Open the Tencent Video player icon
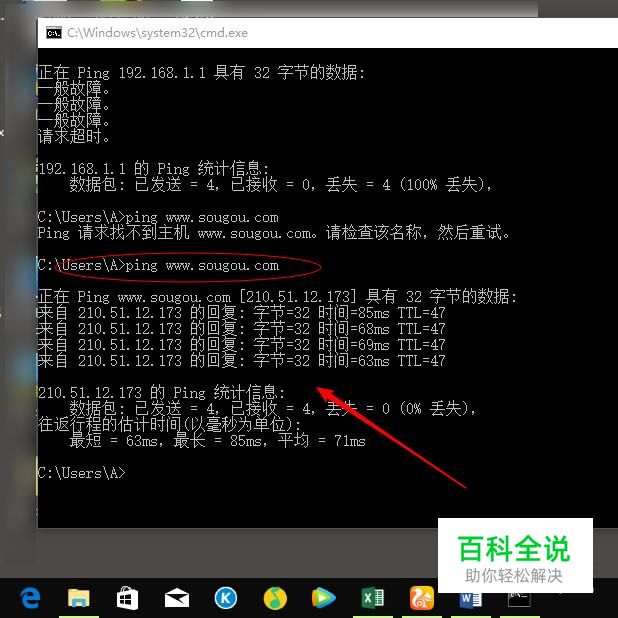 click(324, 598)
